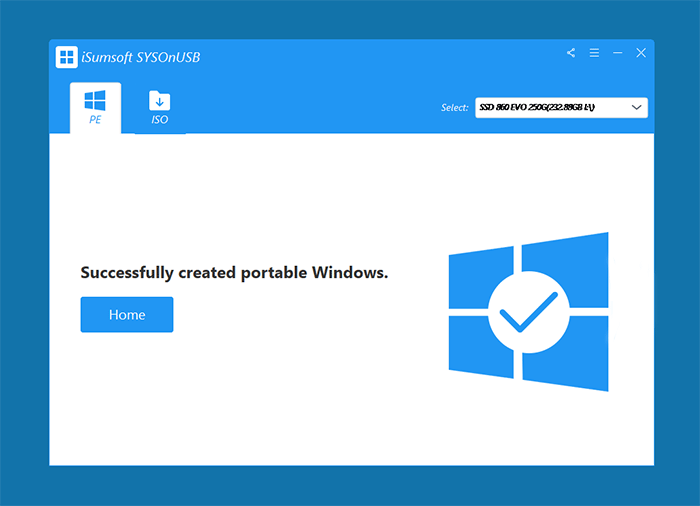Screen dimensions: 700x506
Task: Click the Home button
Action: (x=127, y=314)
